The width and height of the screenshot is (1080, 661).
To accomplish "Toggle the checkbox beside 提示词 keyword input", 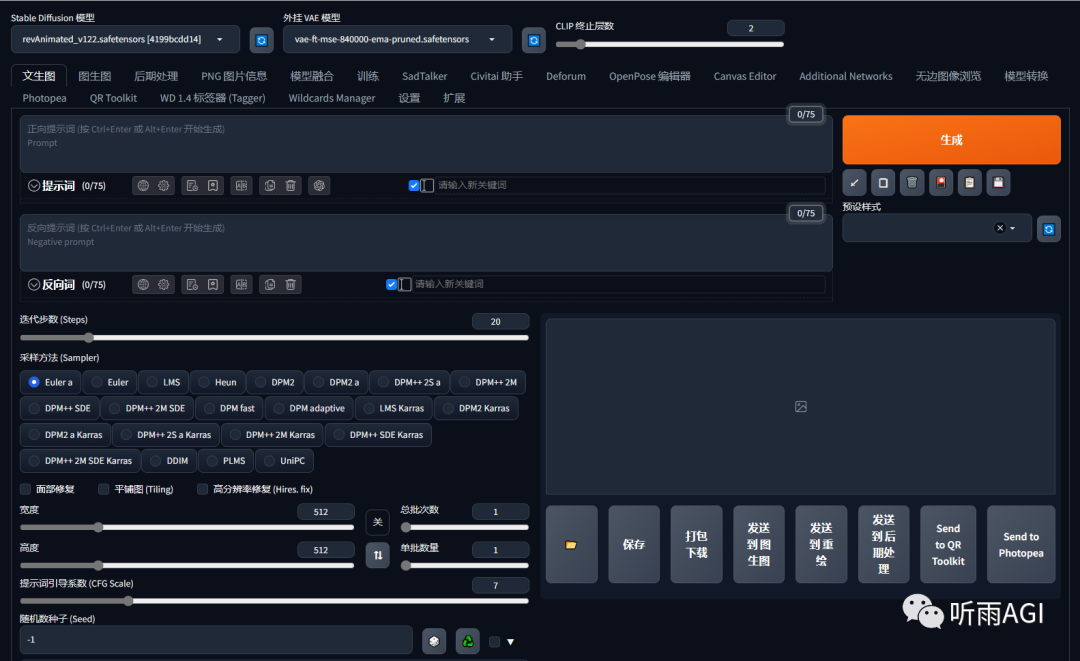I will tap(414, 185).
